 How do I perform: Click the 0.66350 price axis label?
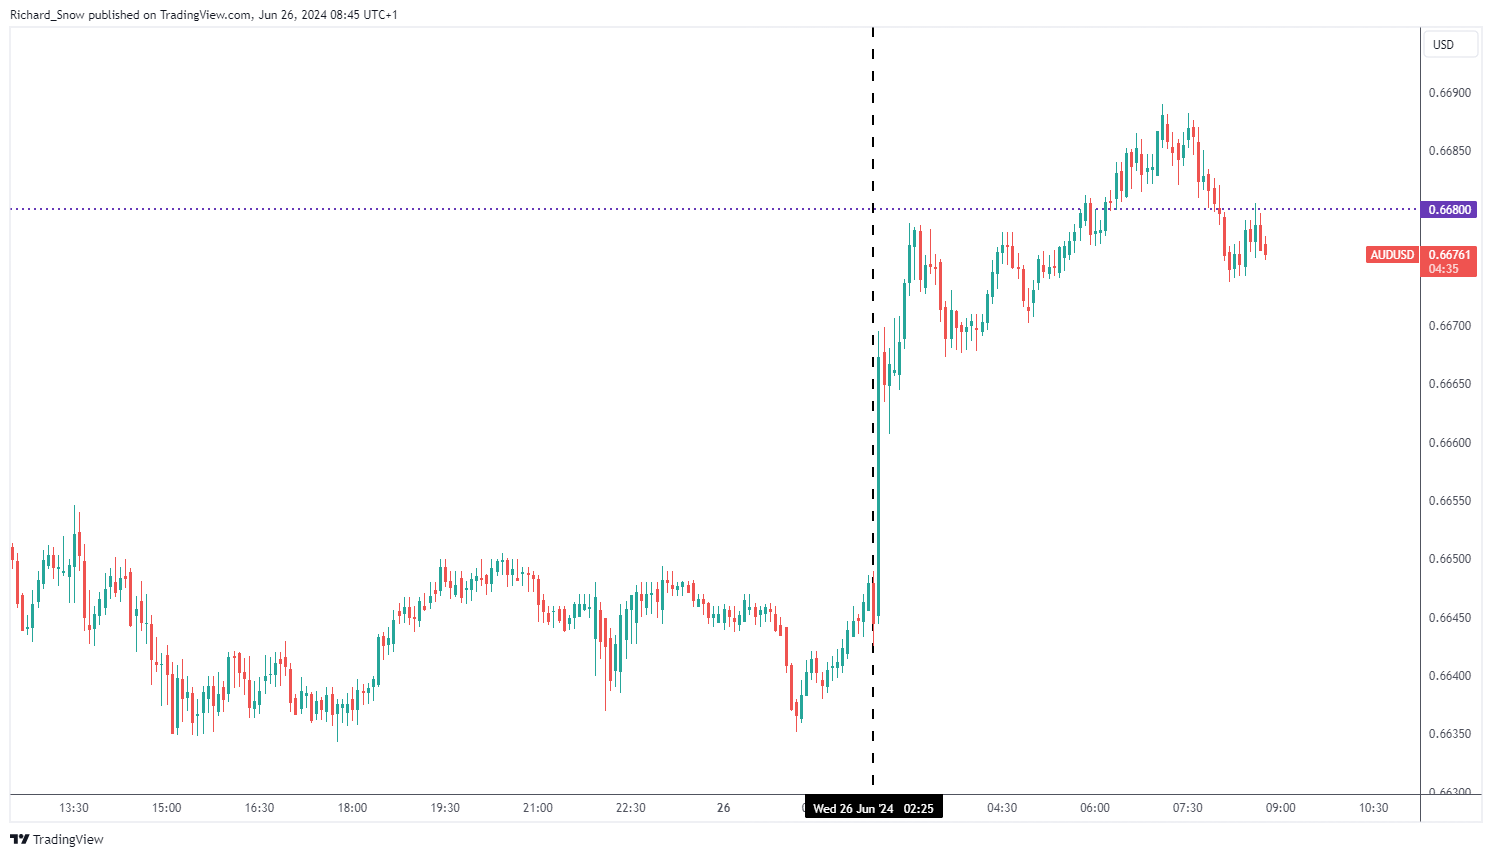[x=1449, y=734]
